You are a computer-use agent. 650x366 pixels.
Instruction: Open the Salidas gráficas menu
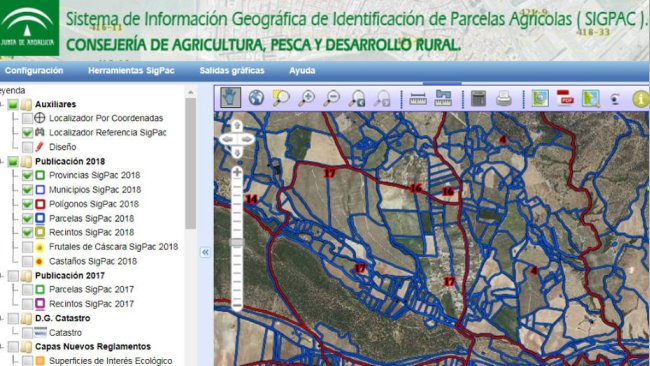(x=232, y=70)
